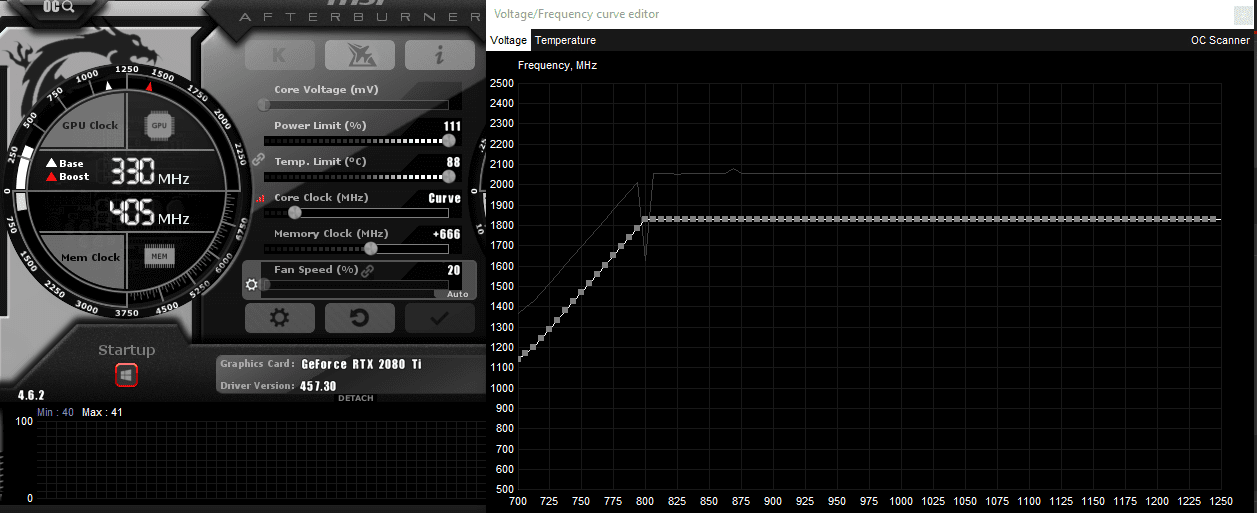
Task: Click the GPU chip icon
Action: coord(158,126)
